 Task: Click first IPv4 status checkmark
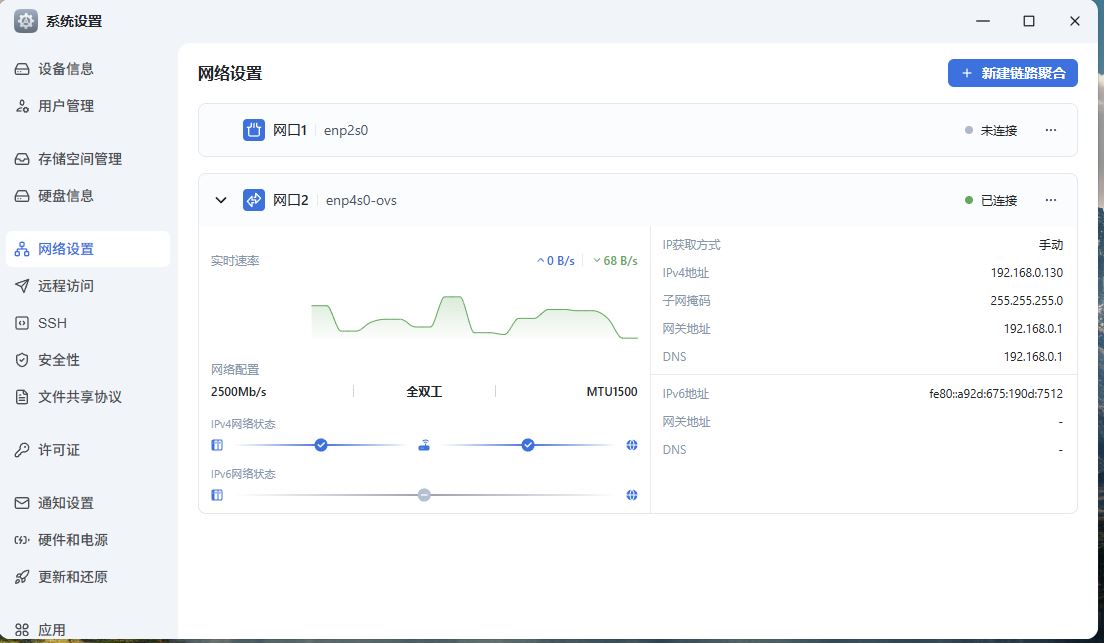(x=321, y=445)
